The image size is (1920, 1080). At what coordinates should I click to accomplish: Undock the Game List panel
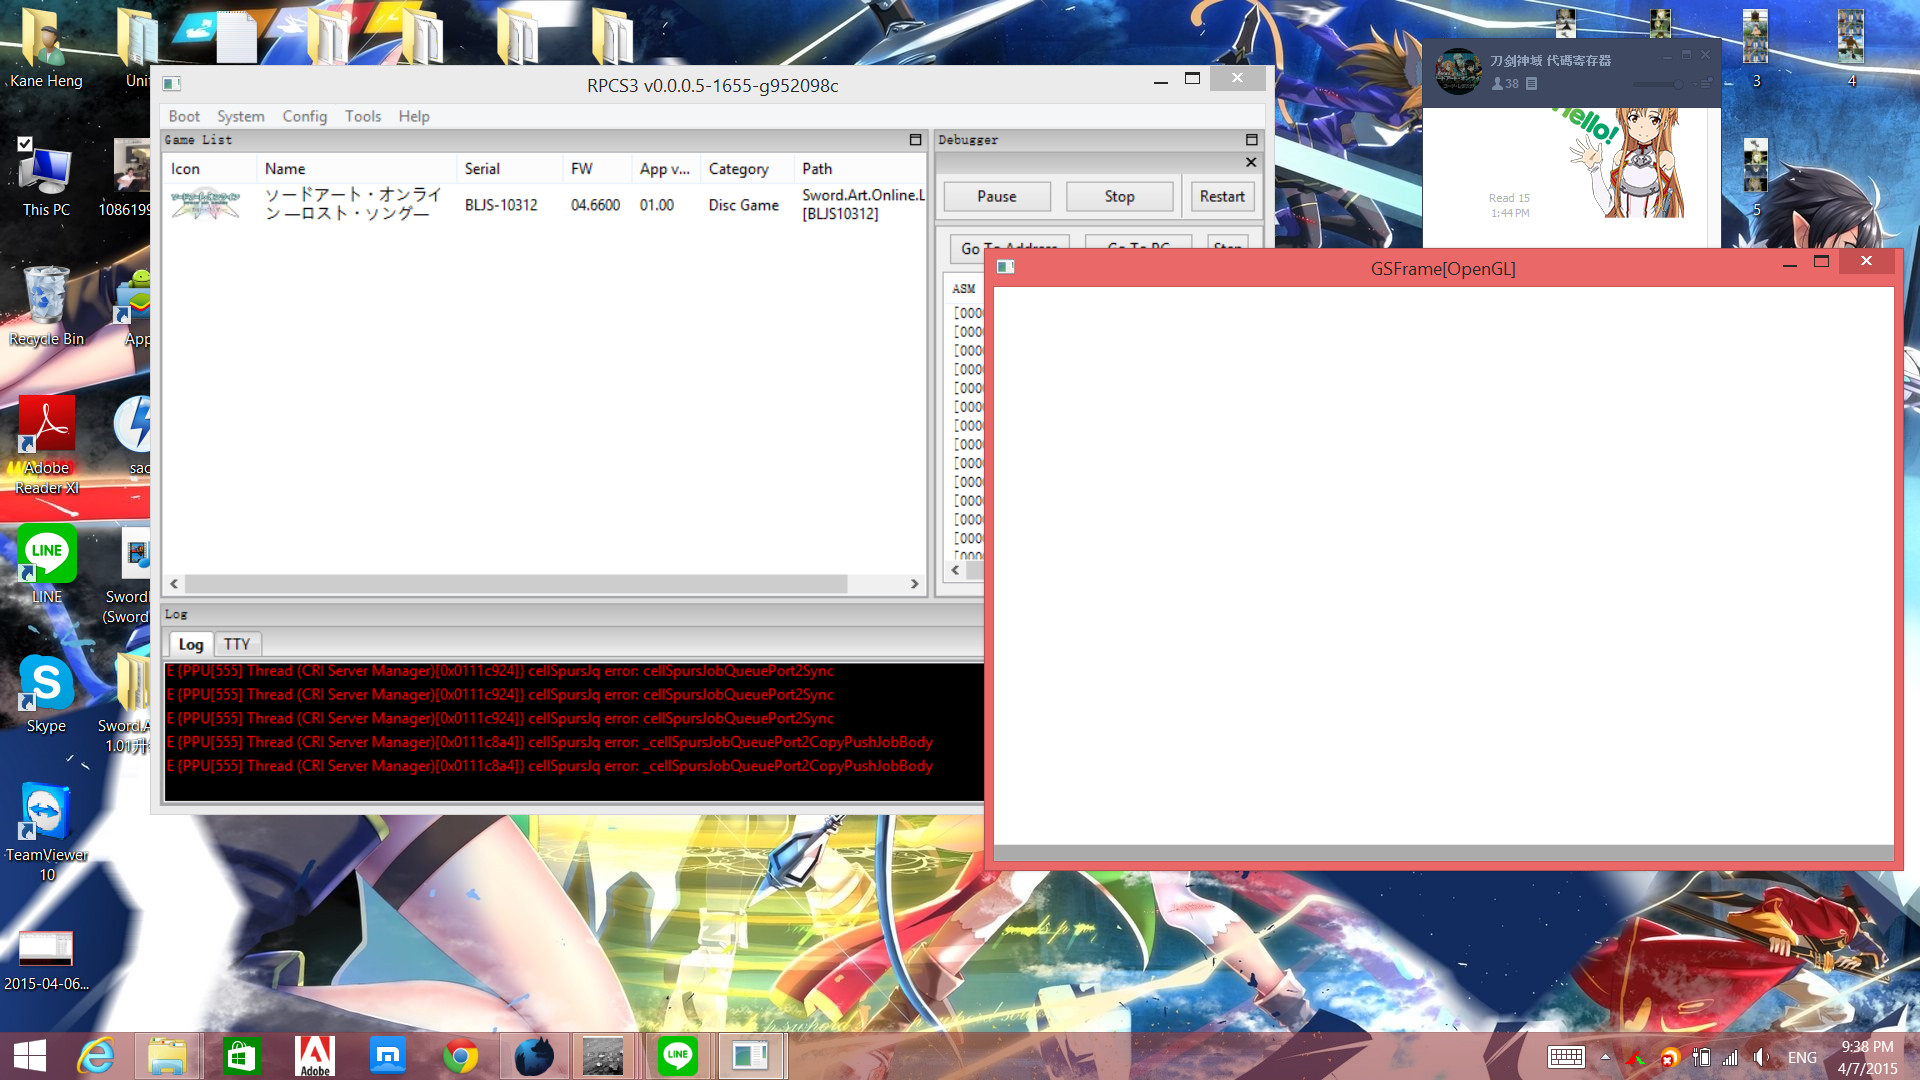click(x=915, y=140)
